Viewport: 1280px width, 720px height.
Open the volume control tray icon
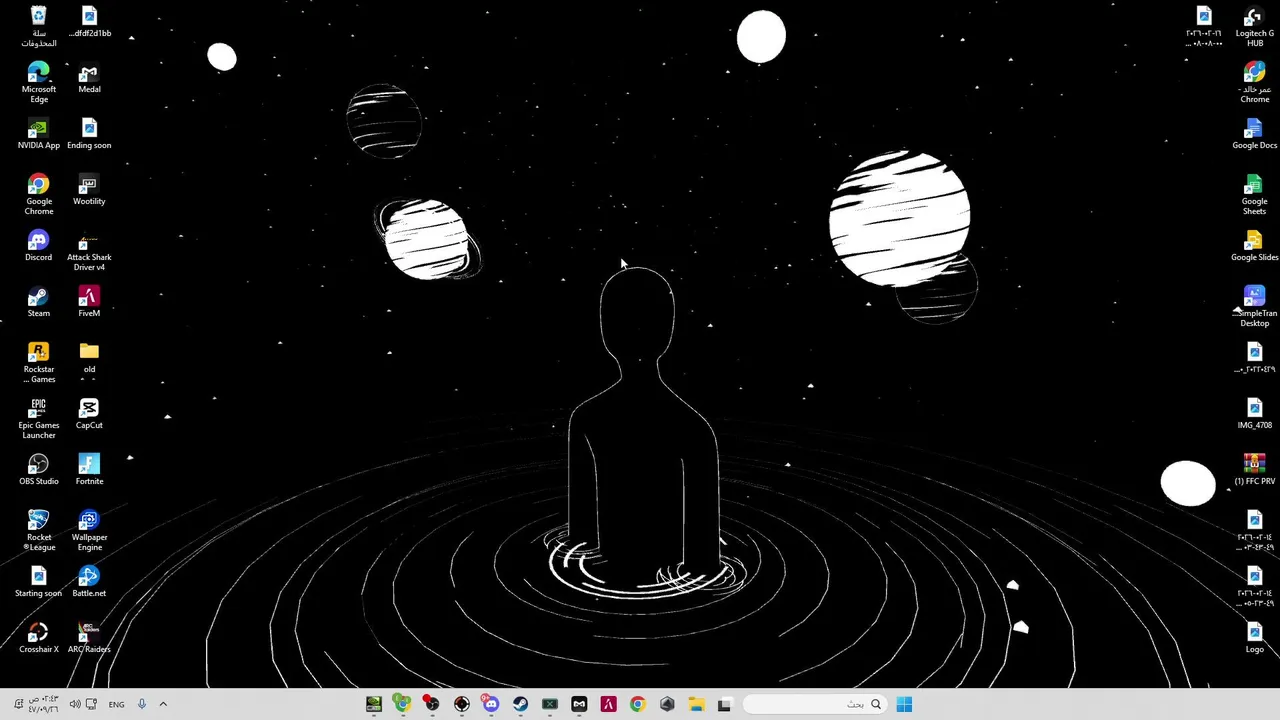click(74, 704)
